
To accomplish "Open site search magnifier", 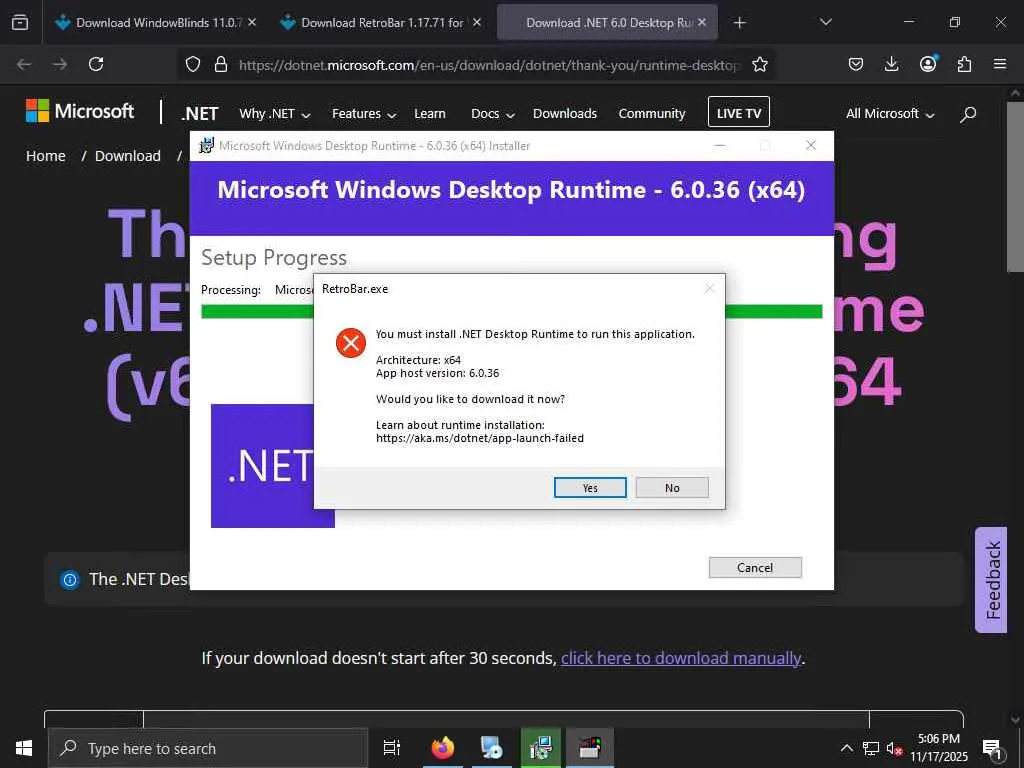I will point(968,114).
